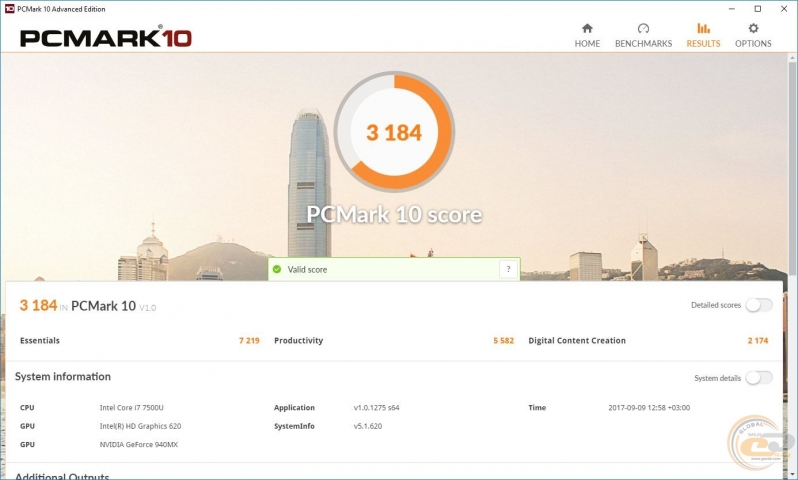
Task: Open the Valid score help question button
Action: [x=508, y=269]
